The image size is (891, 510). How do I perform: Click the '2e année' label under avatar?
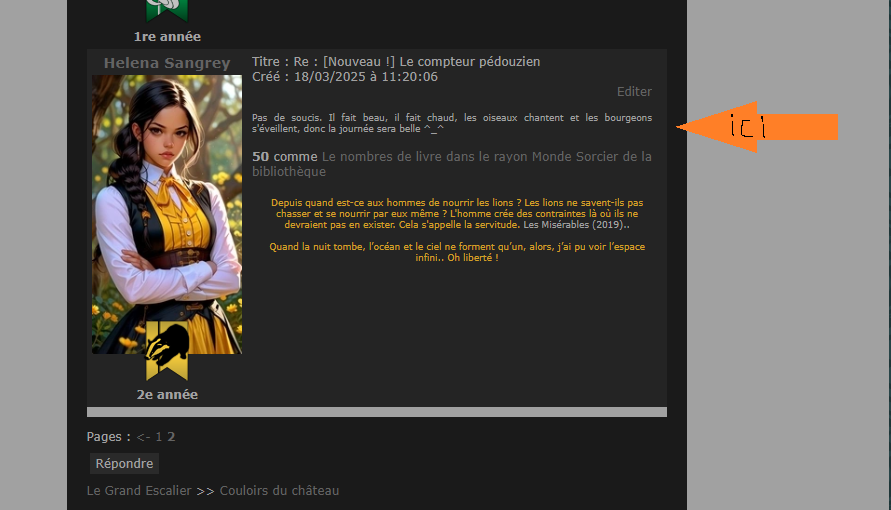click(x=167, y=395)
